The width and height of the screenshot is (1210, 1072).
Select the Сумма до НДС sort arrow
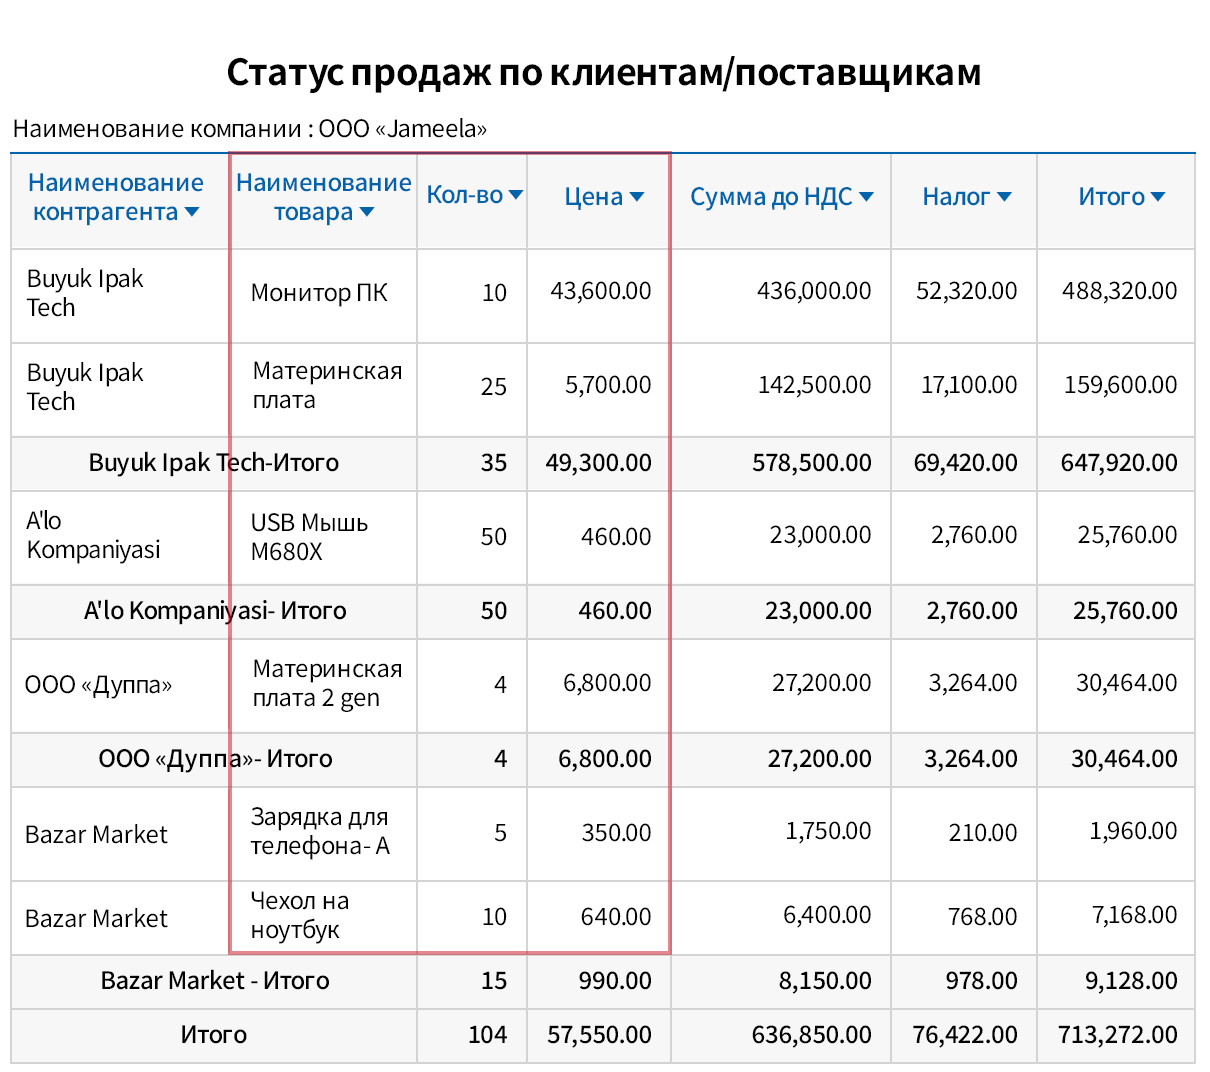click(866, 196)
